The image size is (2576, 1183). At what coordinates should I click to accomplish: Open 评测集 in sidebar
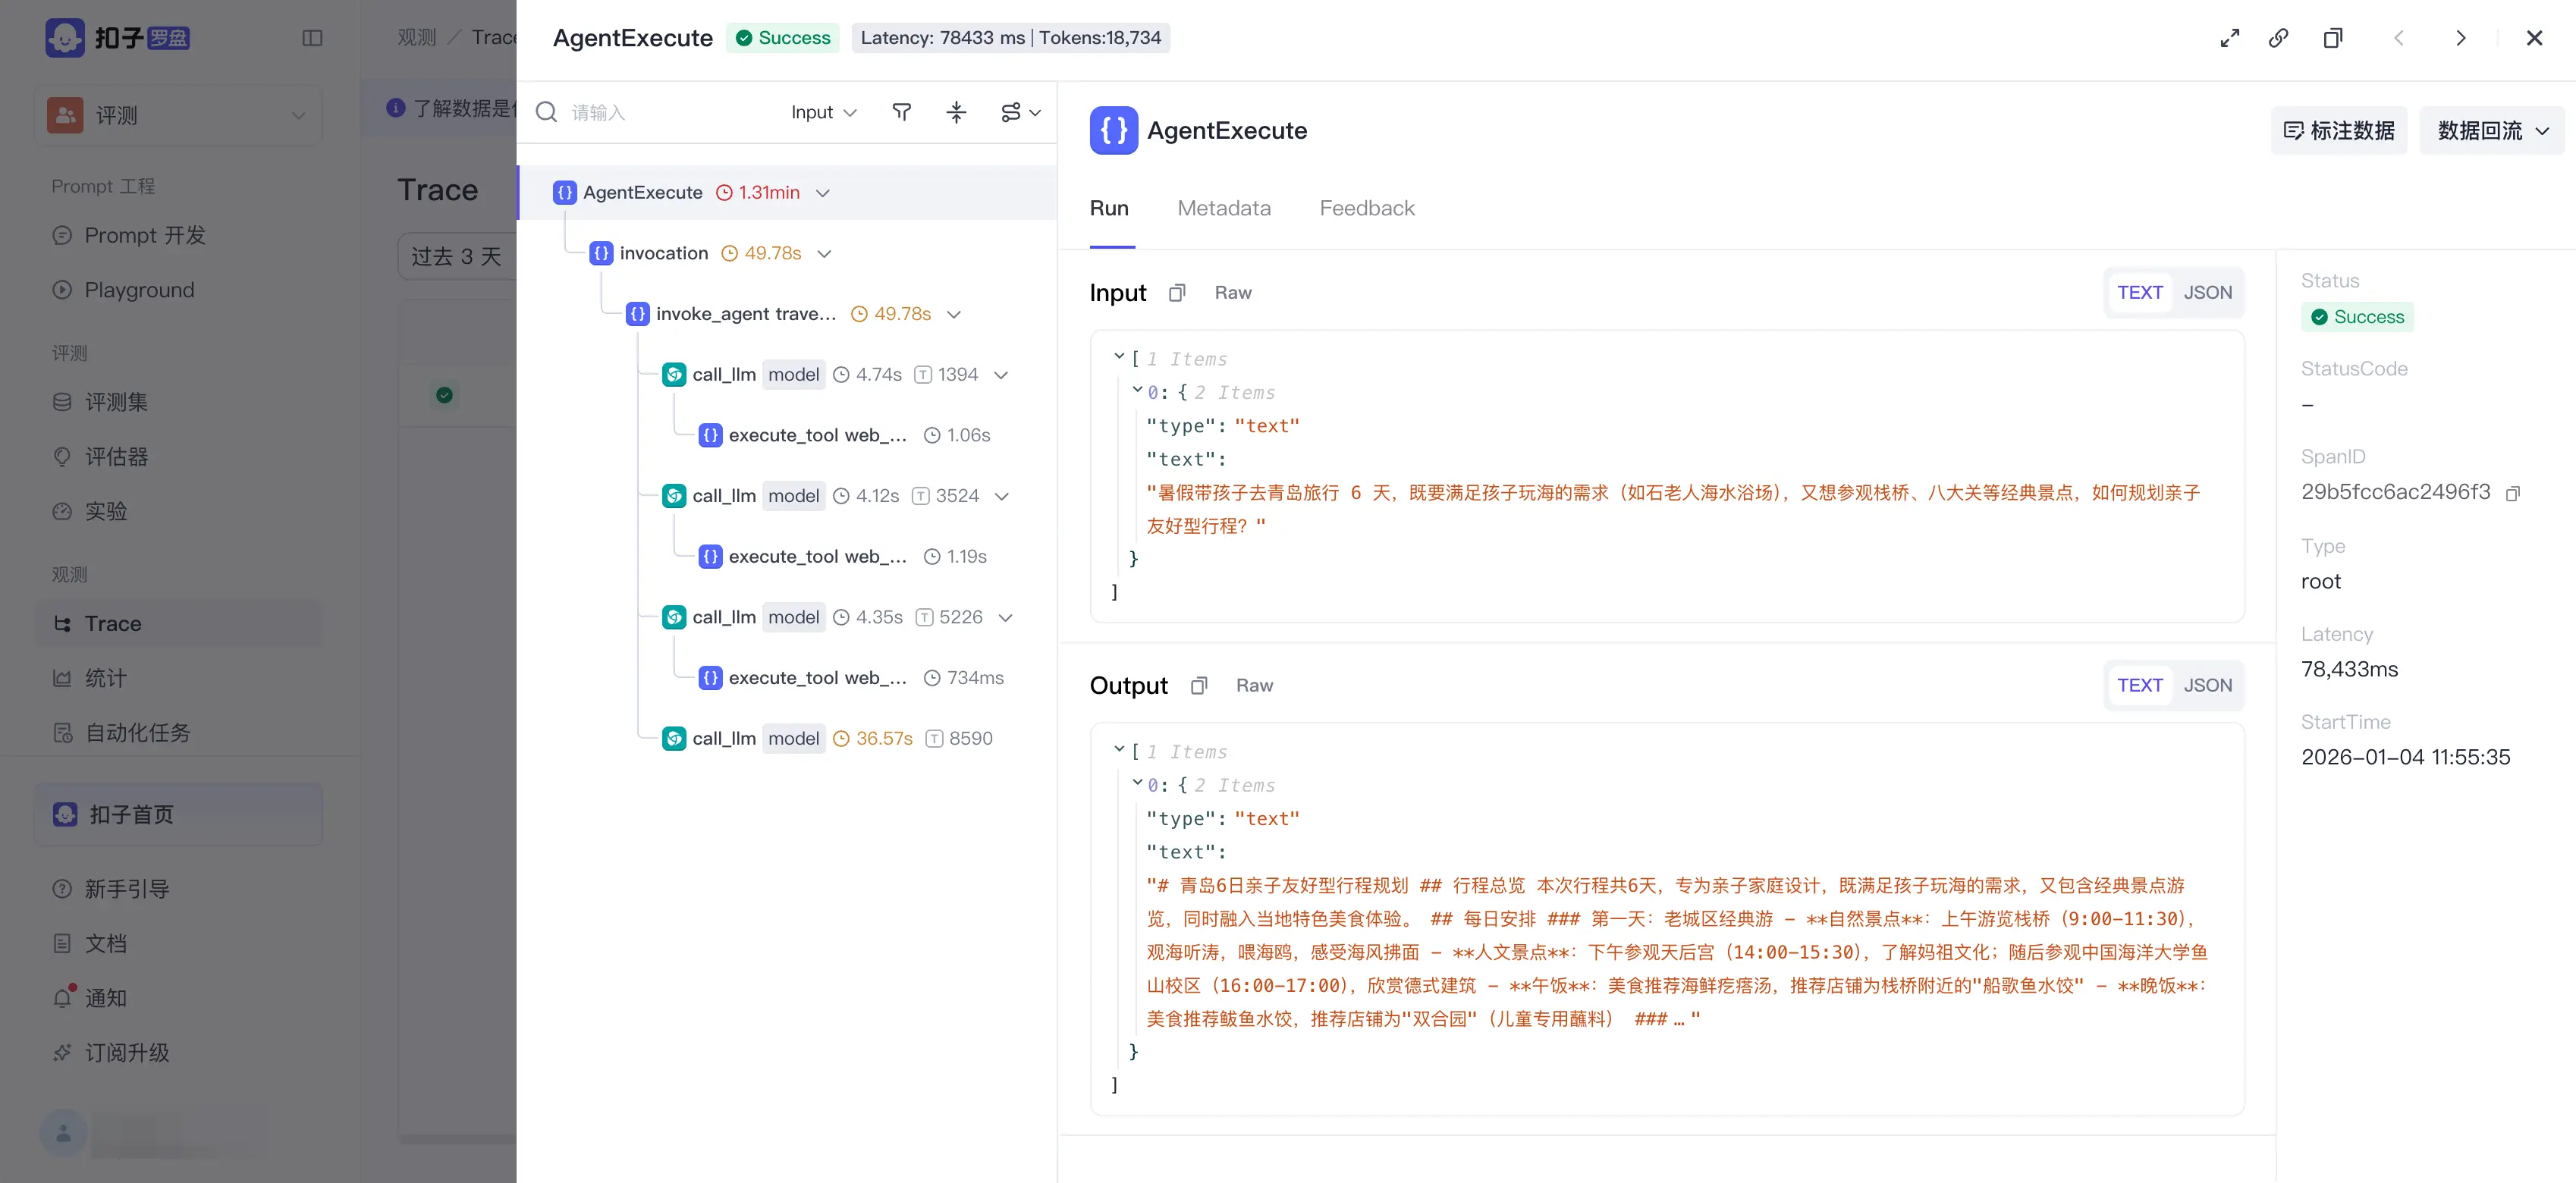pos(178,402)
